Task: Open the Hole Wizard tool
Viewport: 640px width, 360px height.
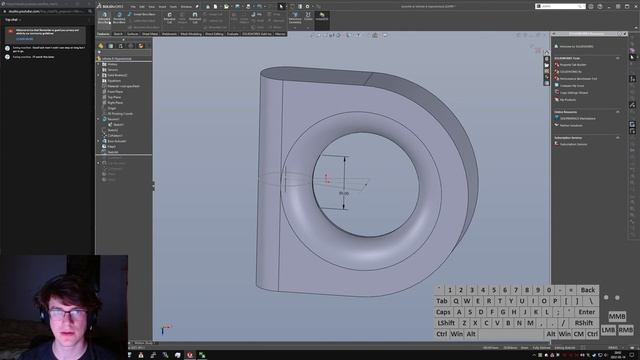Action: pyautogui.click(x=182, y=18)
